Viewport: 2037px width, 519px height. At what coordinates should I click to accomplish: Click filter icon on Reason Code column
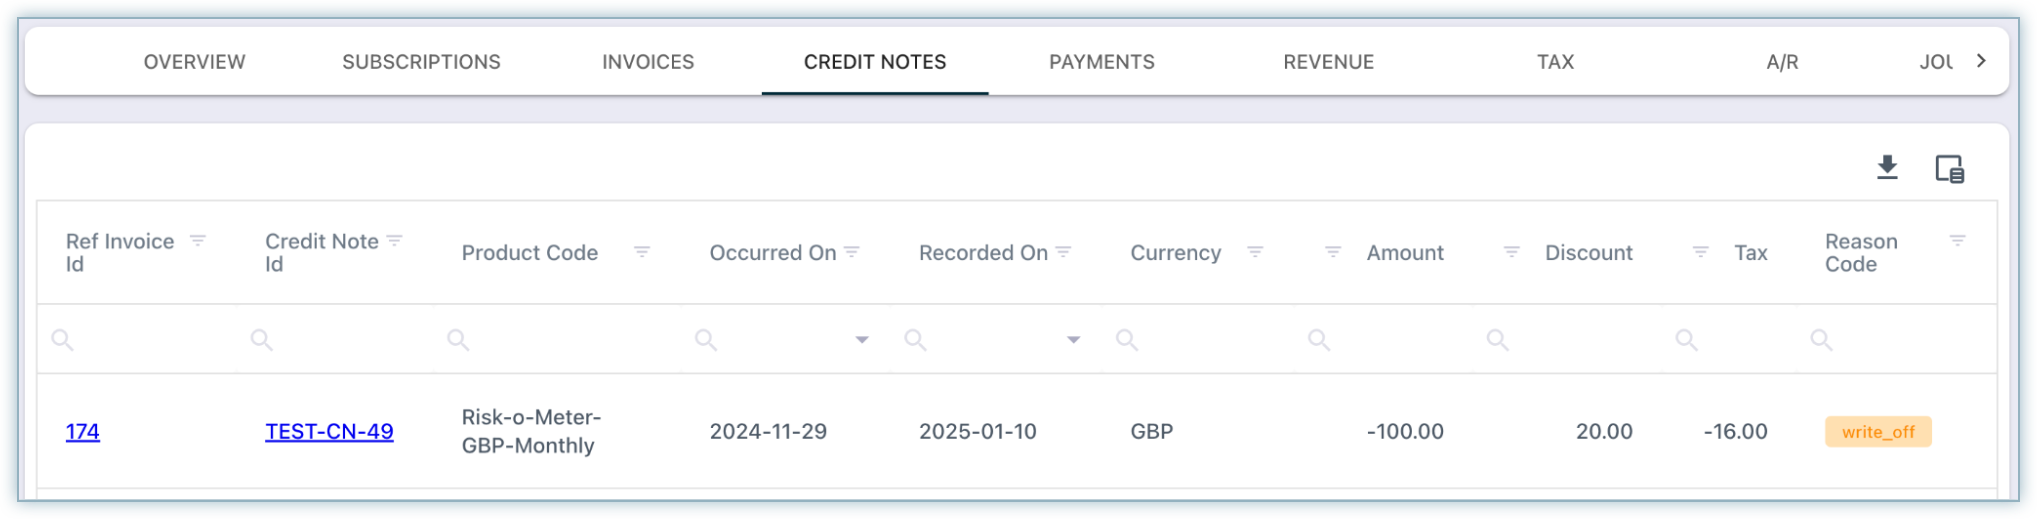1957,241
